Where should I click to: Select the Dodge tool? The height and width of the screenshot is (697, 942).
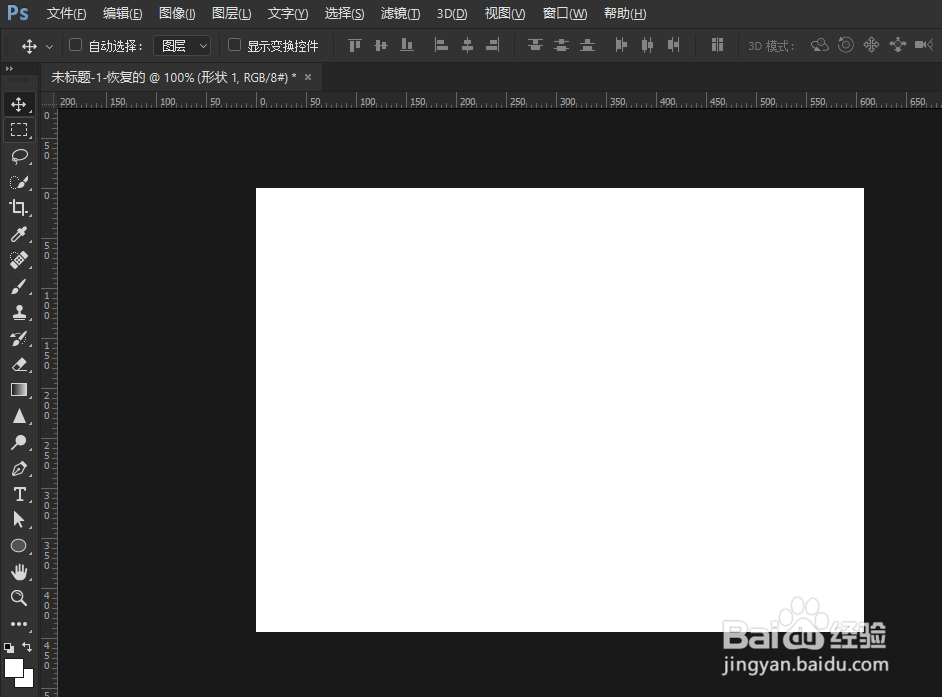pos(19,443)
